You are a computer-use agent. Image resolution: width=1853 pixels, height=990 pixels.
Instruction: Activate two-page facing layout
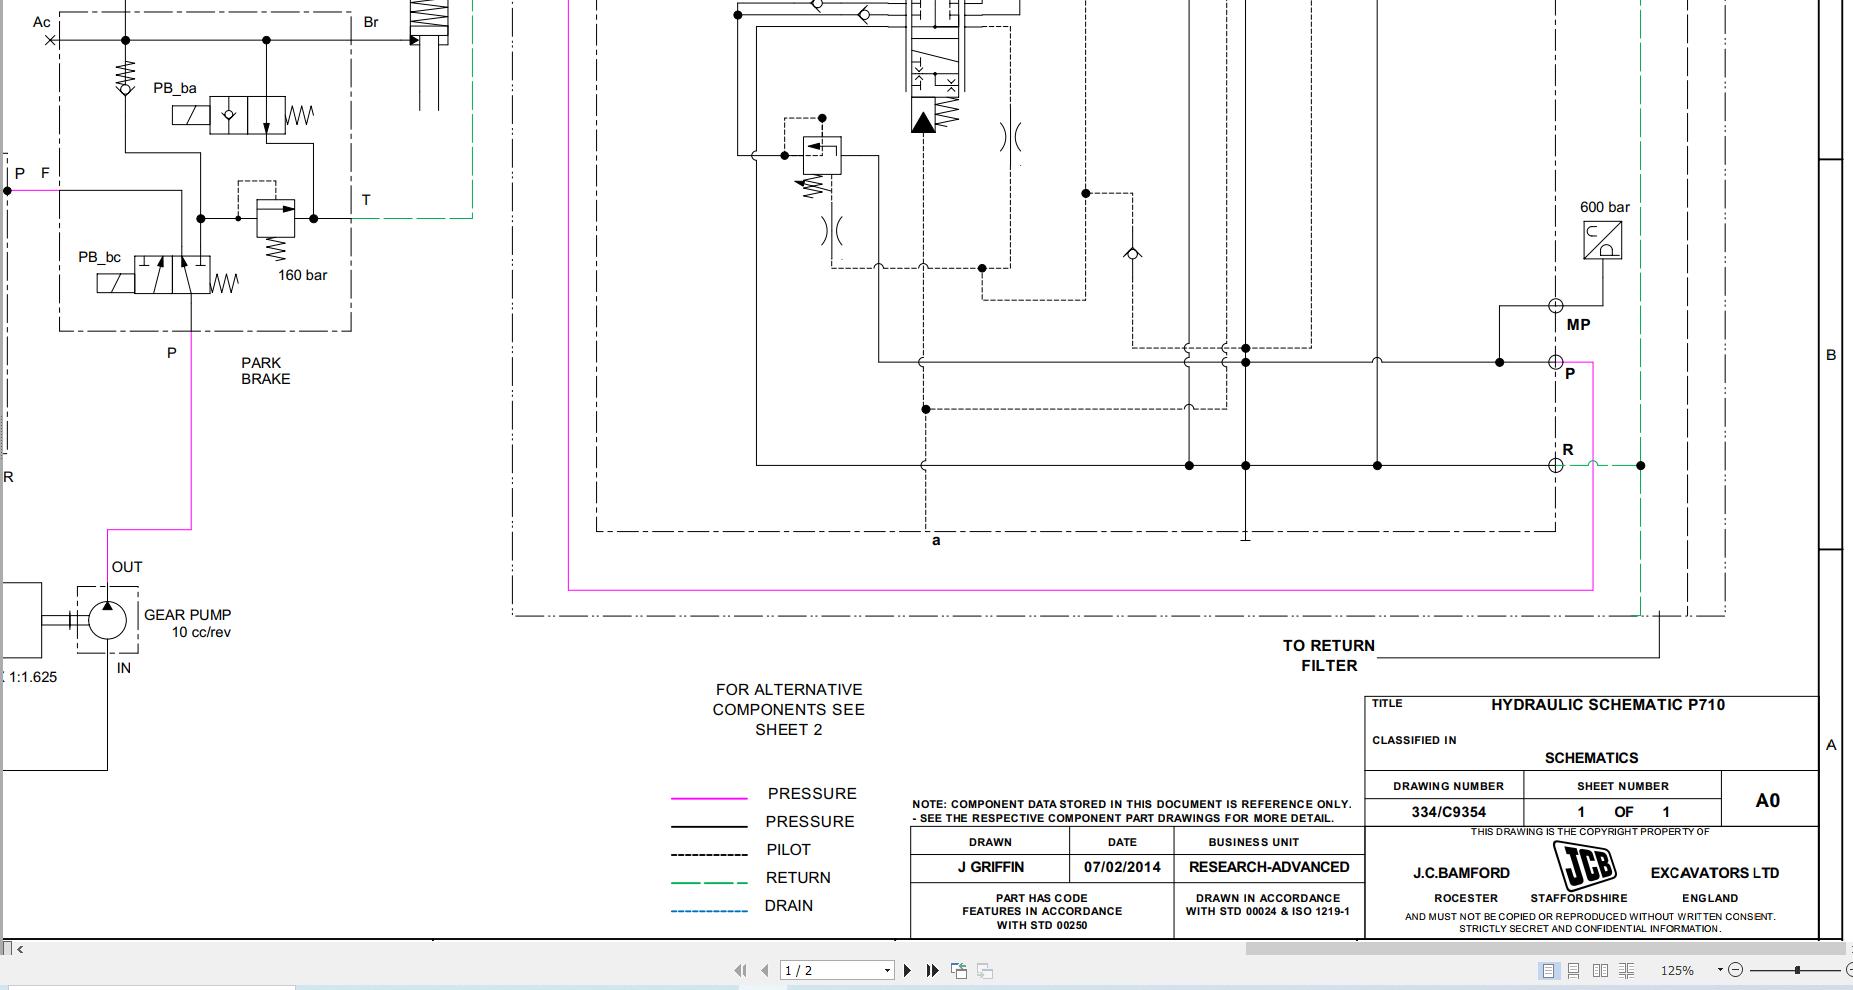coord(1601,970)
